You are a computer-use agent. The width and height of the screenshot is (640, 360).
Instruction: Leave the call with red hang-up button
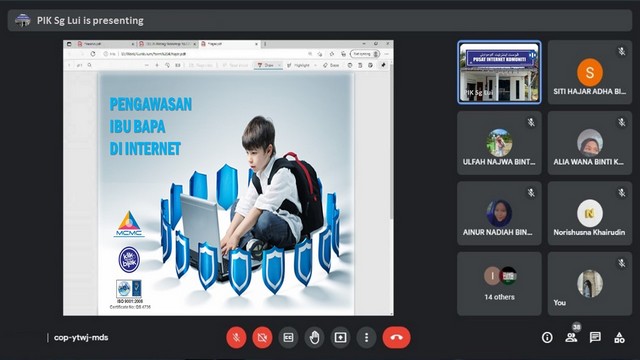[x=396, y=338]
